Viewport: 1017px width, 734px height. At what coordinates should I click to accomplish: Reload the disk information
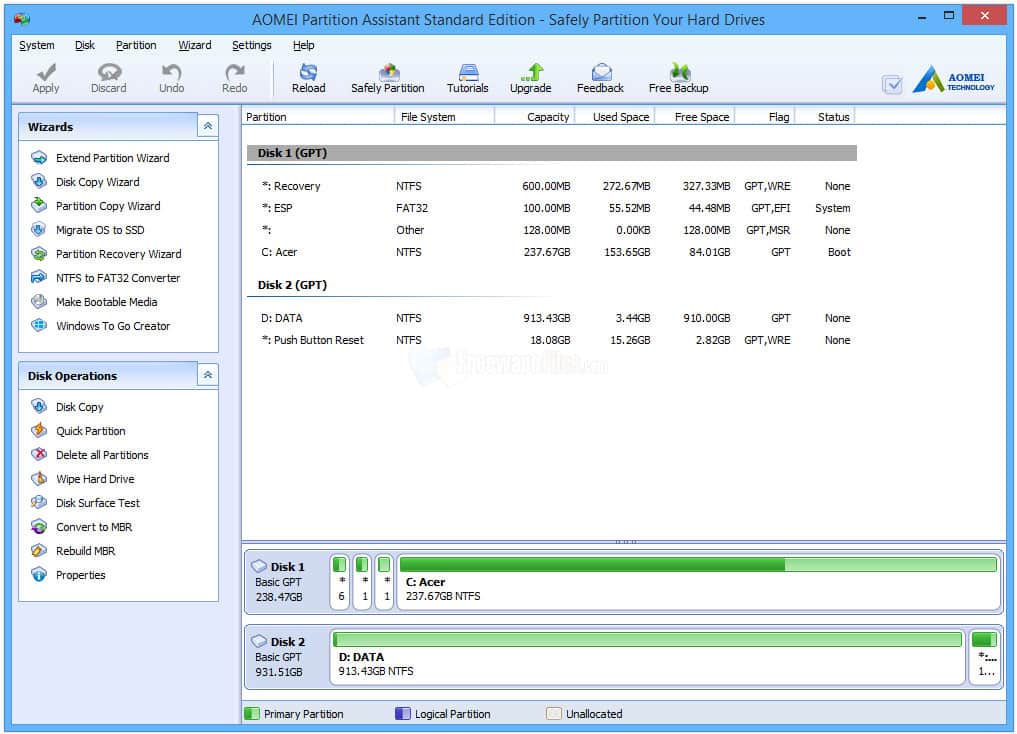(308, 77)
